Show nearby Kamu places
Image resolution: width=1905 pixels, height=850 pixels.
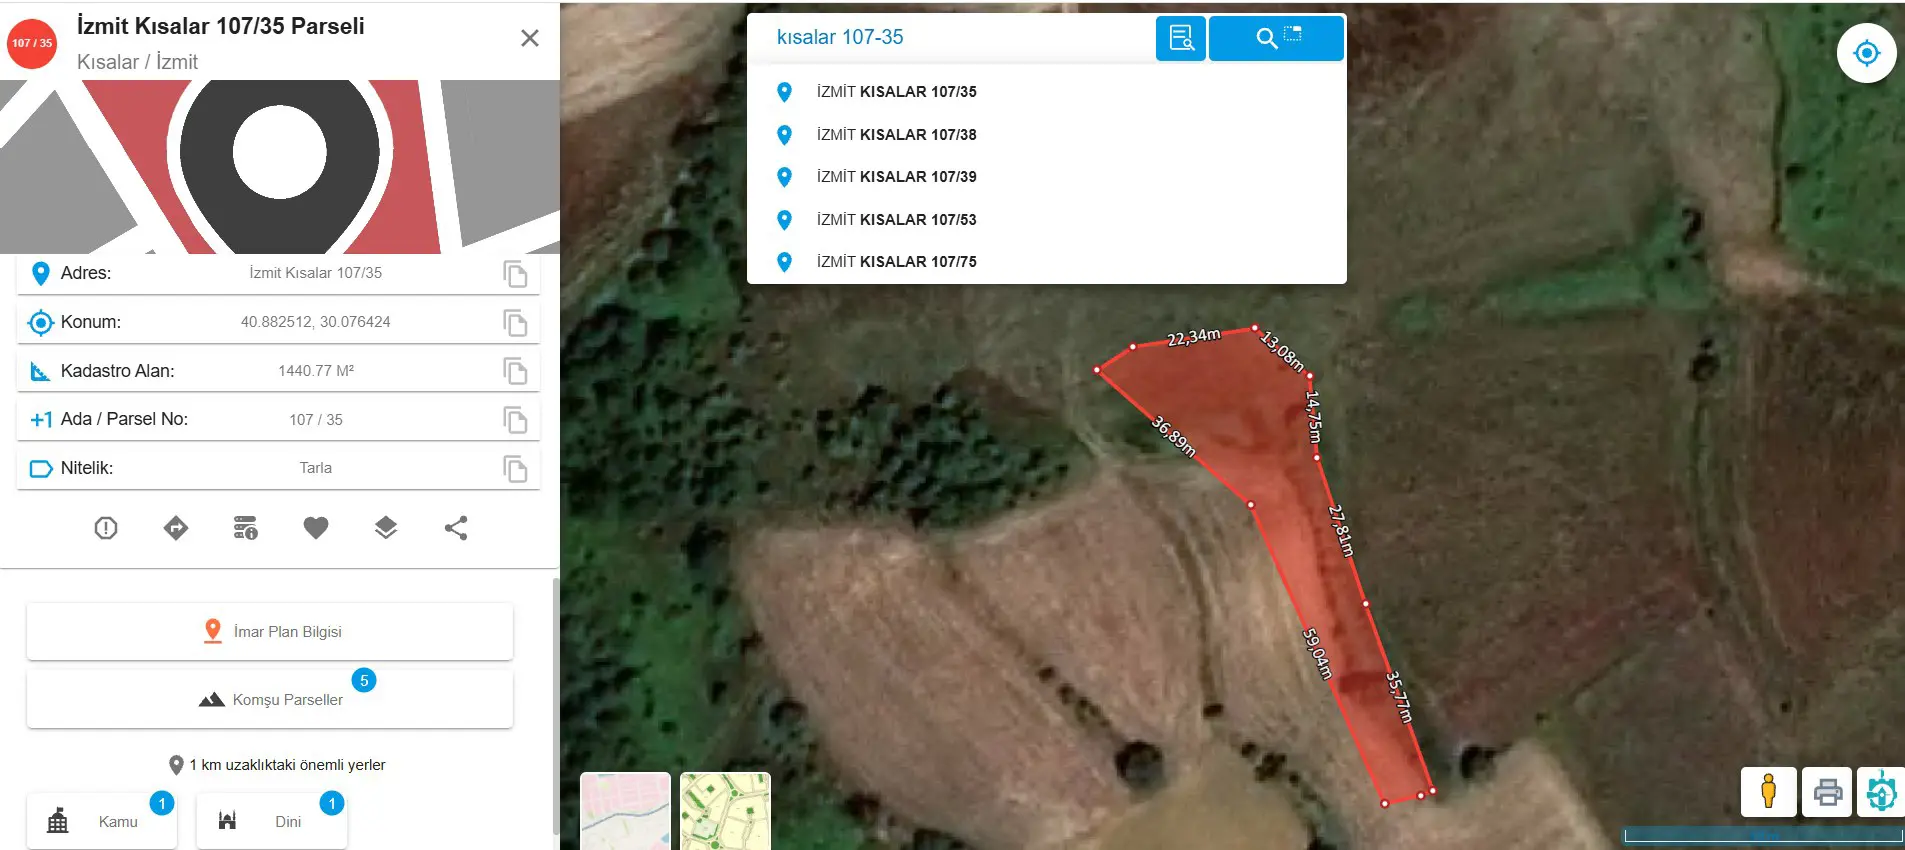102,821
